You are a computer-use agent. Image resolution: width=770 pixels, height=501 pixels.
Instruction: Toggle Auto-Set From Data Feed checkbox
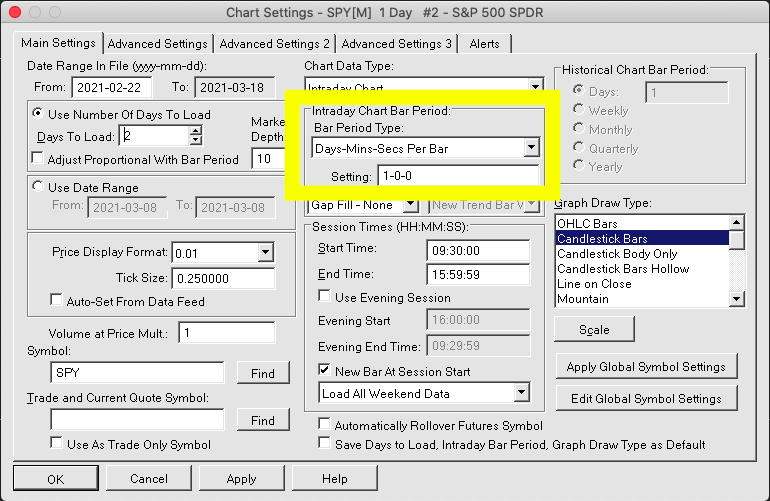(56, 300)
